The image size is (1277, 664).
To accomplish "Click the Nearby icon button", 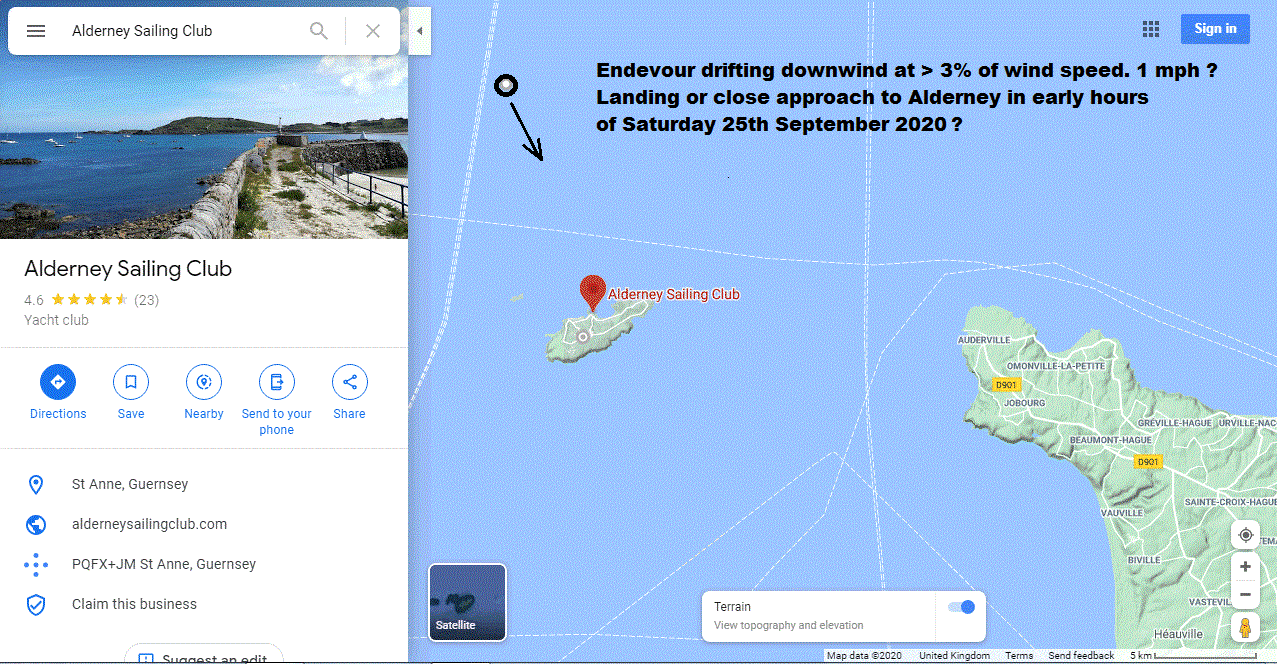I will pos(204,382).
